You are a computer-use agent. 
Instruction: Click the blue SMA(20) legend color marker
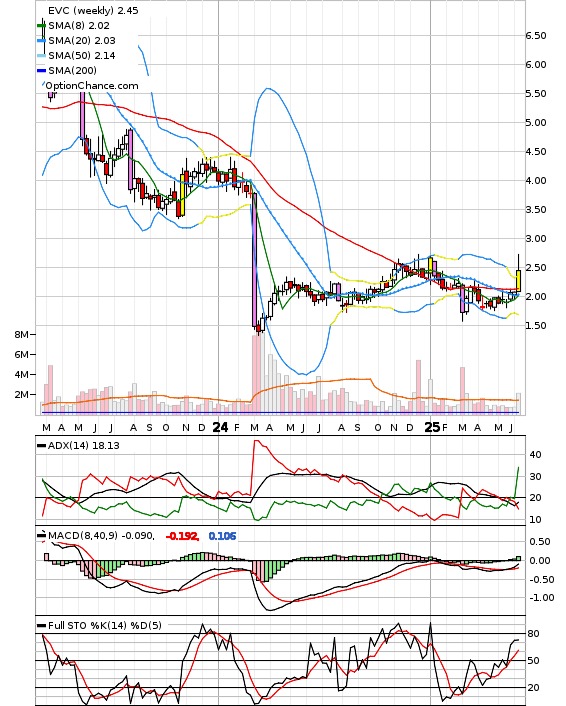(41, 41)
